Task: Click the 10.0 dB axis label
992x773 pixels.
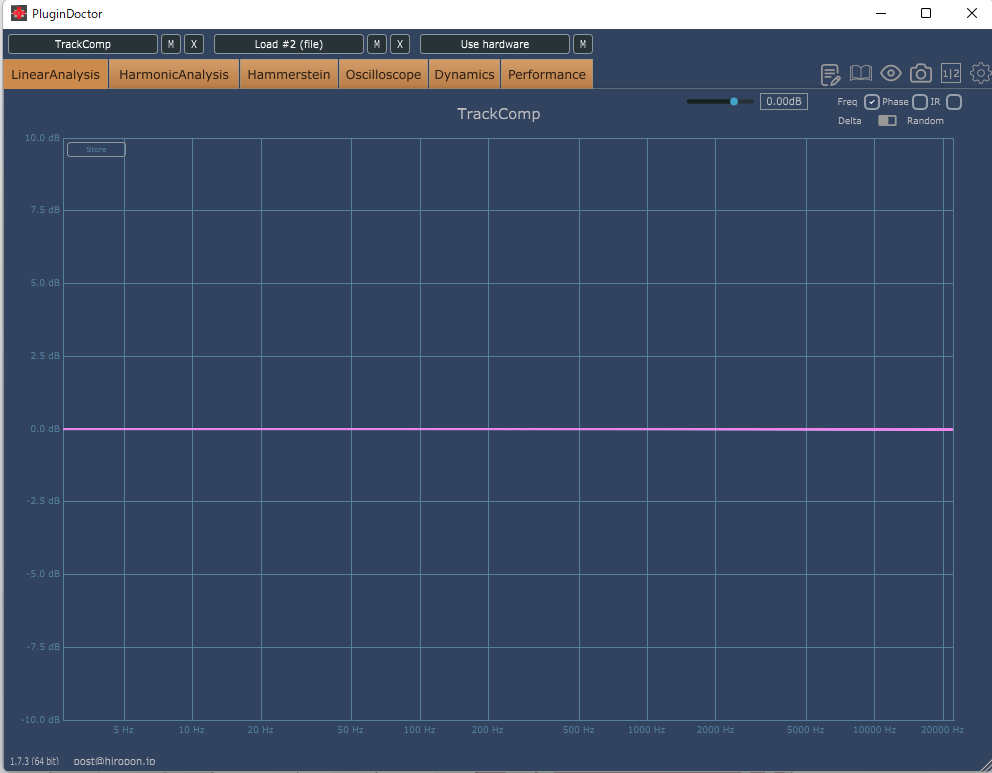Action: [42, 138]
